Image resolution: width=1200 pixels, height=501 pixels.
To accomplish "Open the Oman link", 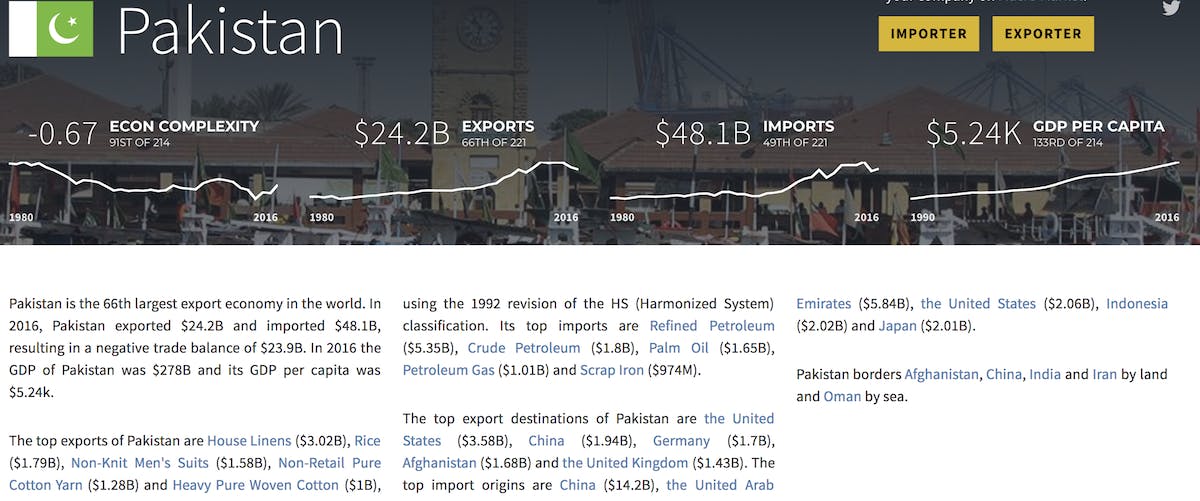I will pos(842,397).
